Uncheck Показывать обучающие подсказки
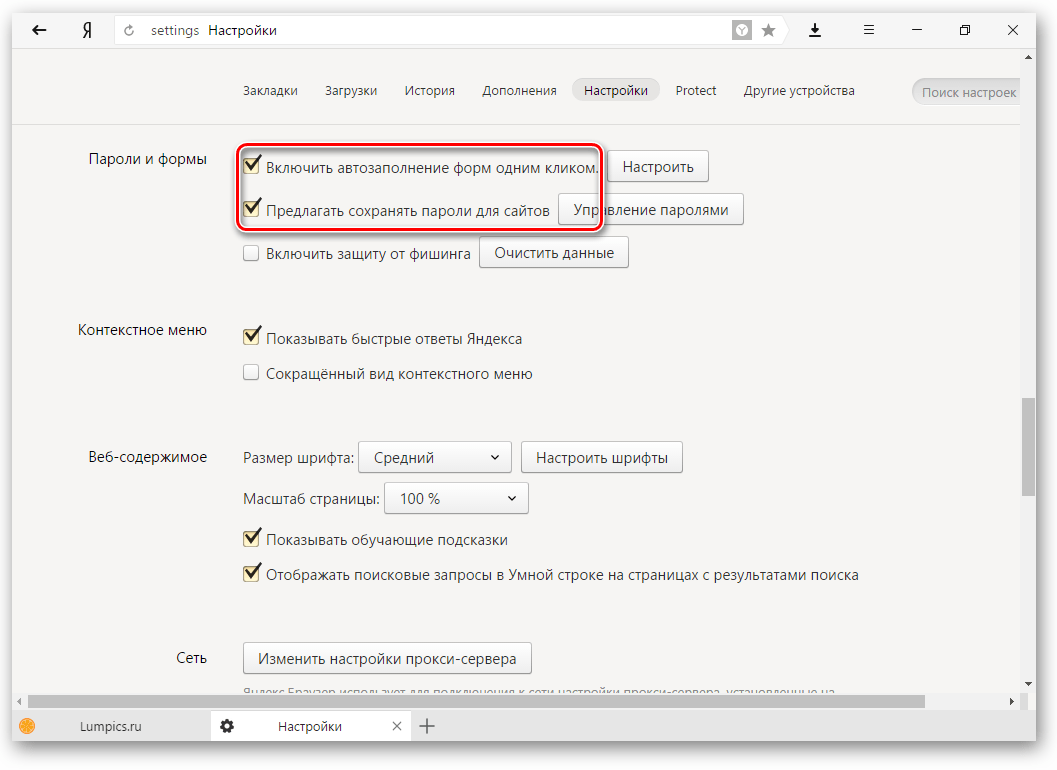 [x=252, y=540]
